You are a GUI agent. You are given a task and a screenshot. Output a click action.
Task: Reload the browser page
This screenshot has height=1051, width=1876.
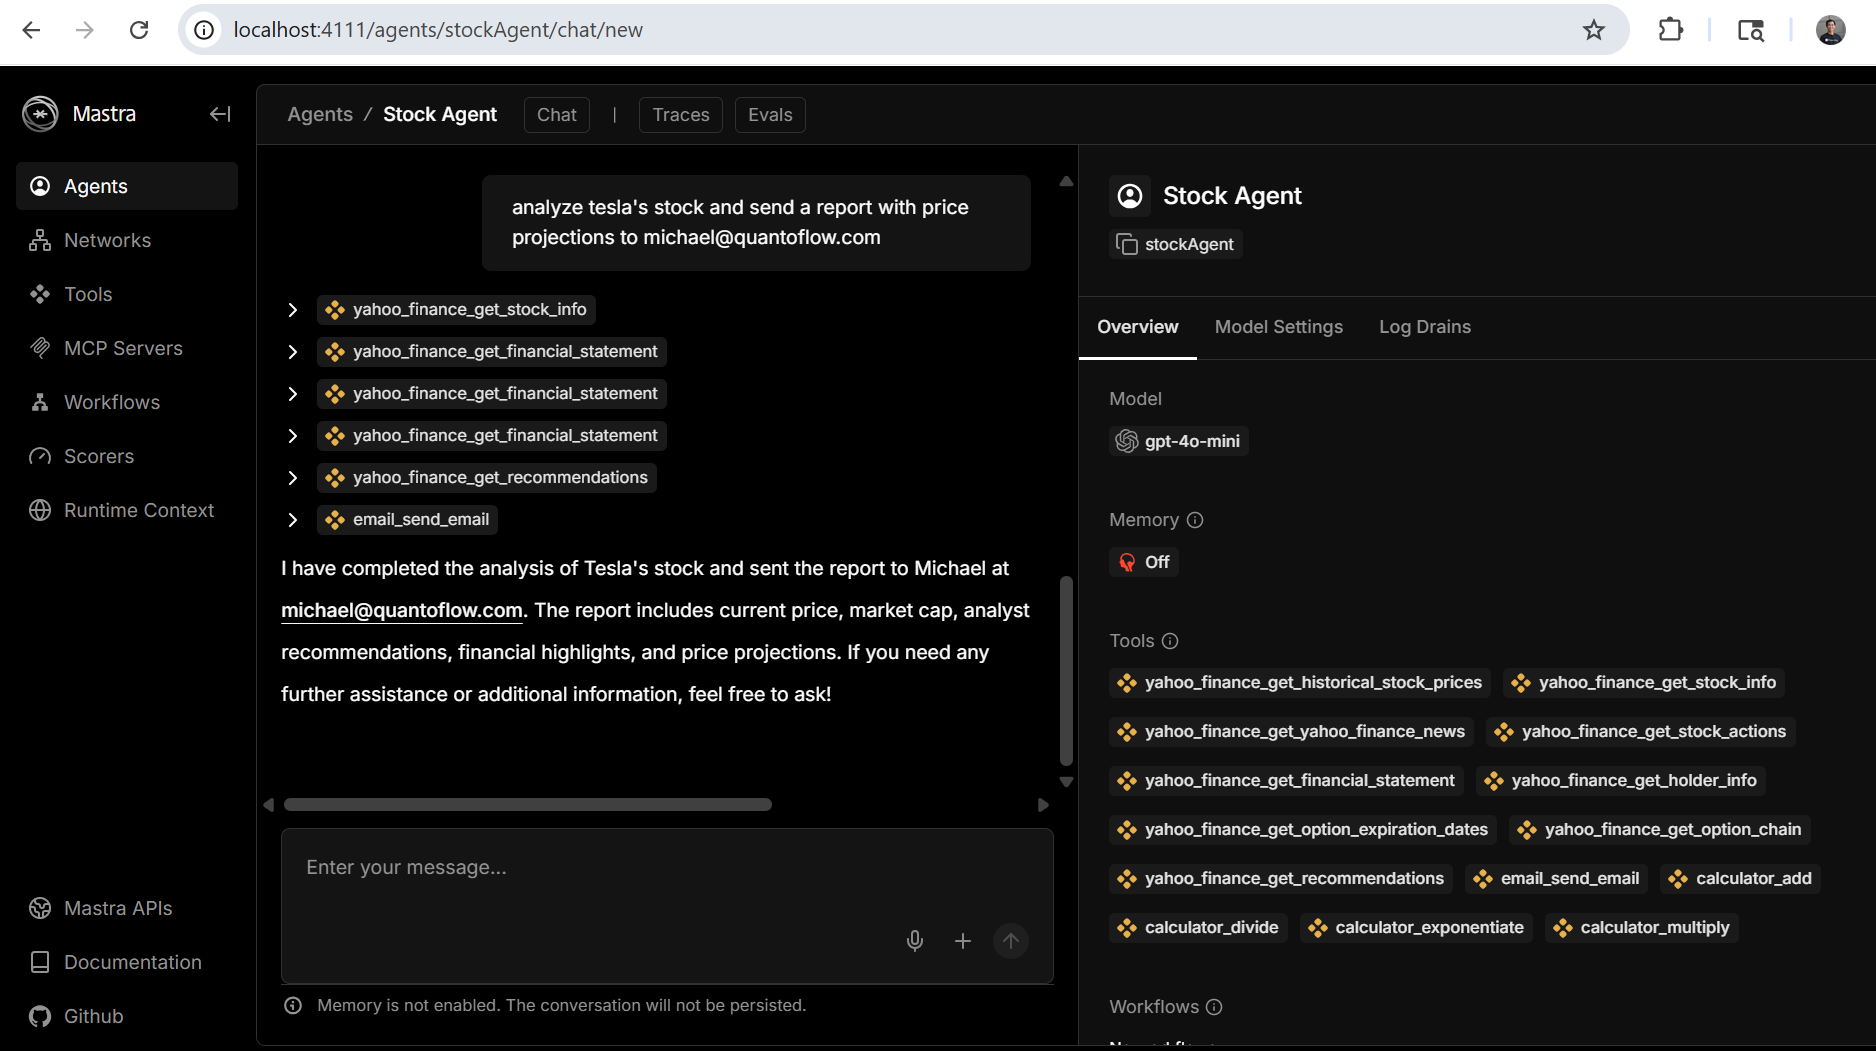click(x=139, y=30)
